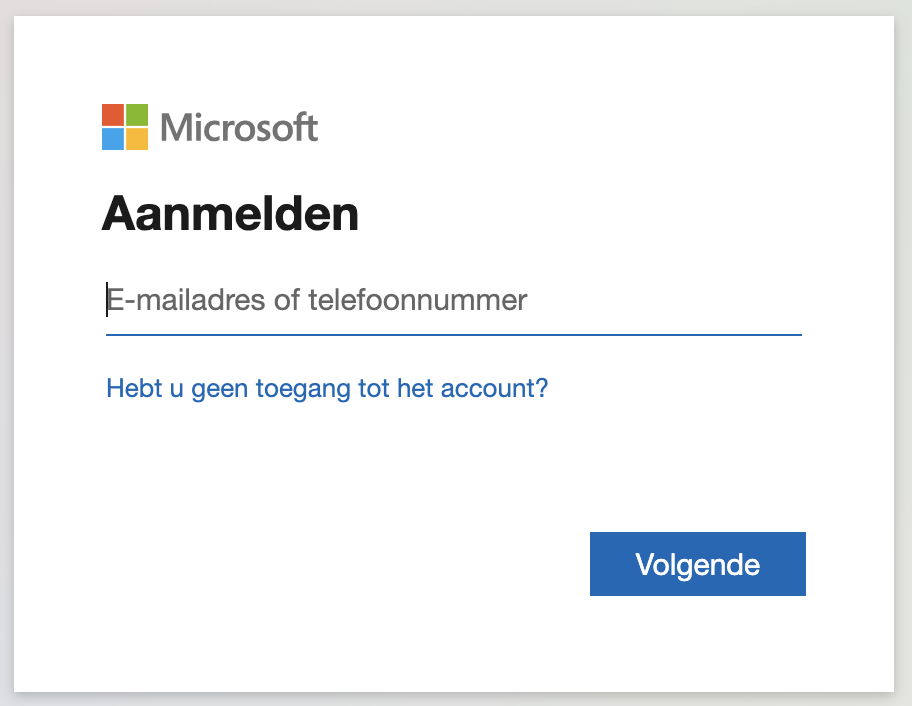
Task: Click the yellow square of Microsoft logo
Action: tap(137, 139)
